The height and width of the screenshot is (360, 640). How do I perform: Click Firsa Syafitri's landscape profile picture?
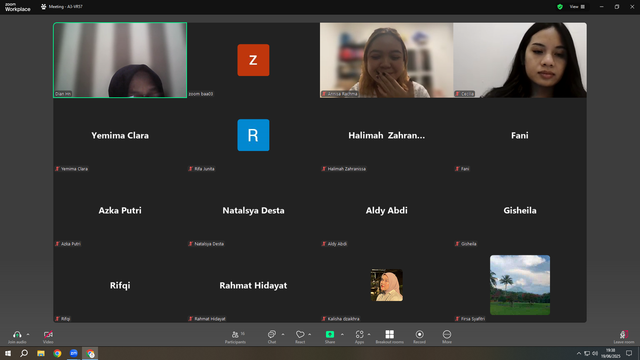tap(520, 285)
